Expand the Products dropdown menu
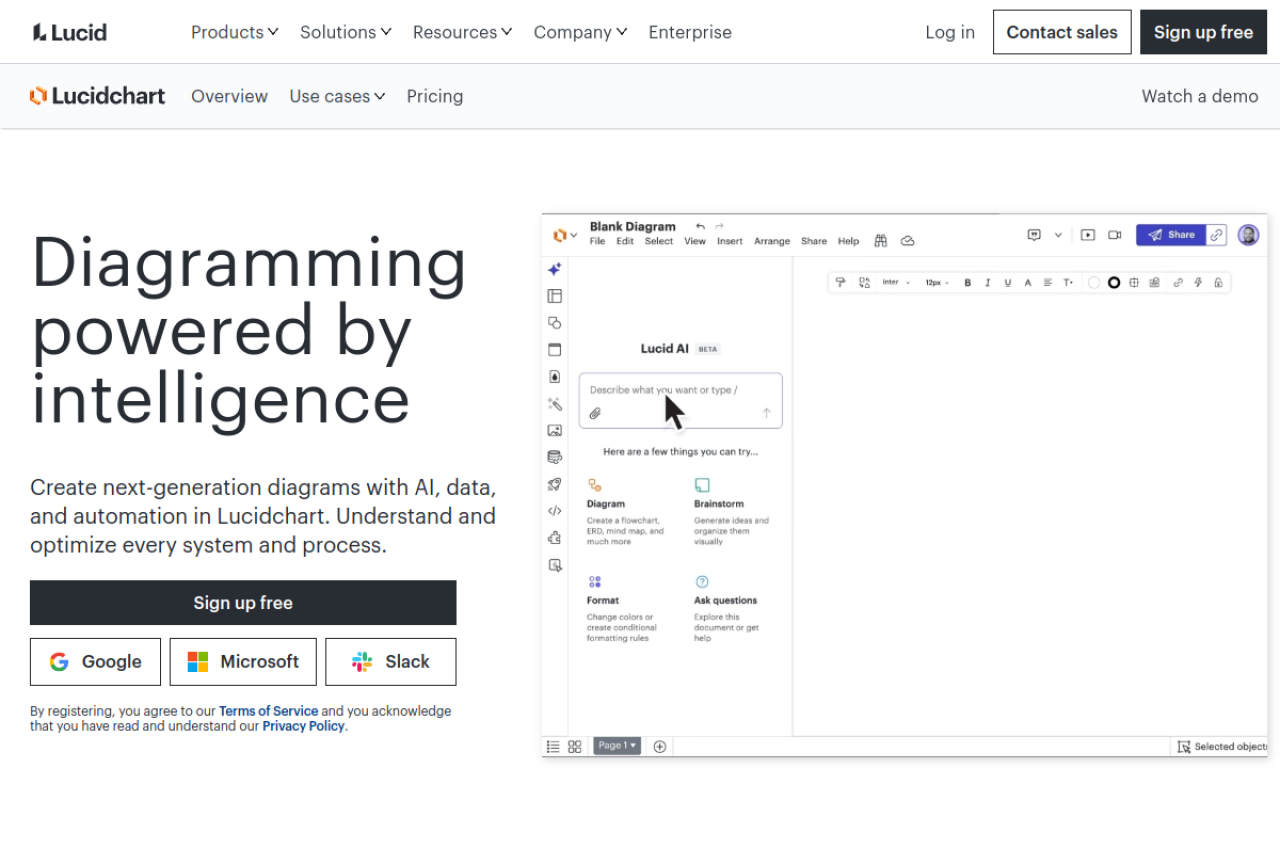The image size is (1280, 853). 235,32
